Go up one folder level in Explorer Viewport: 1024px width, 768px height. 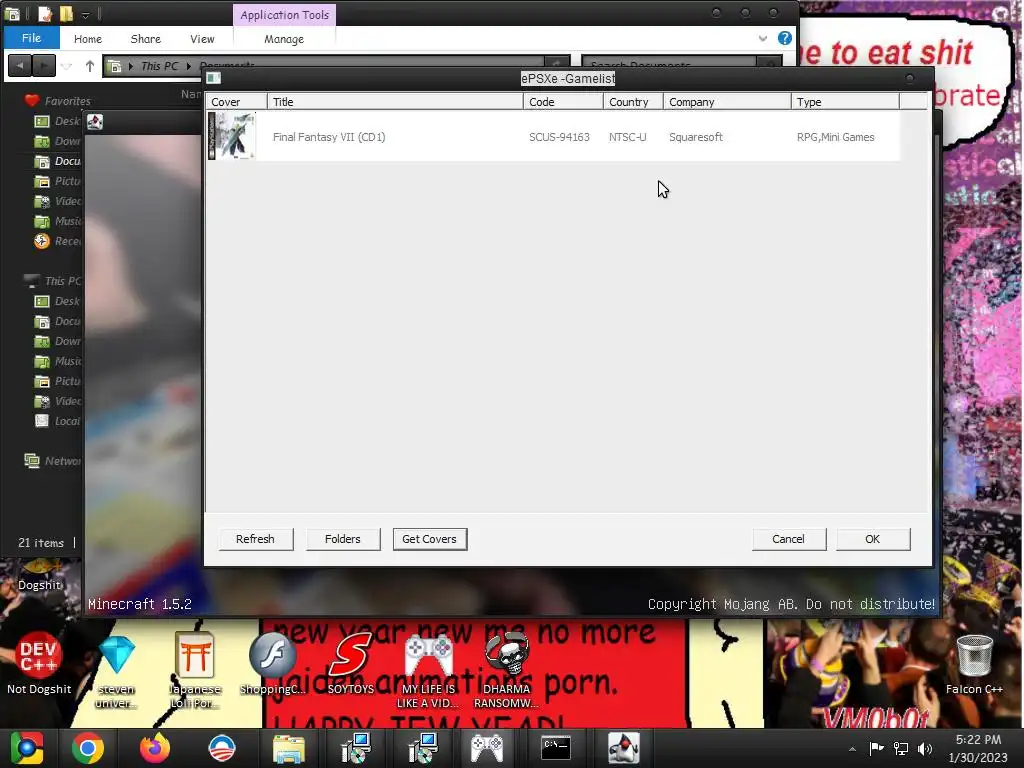pos(90,66)
